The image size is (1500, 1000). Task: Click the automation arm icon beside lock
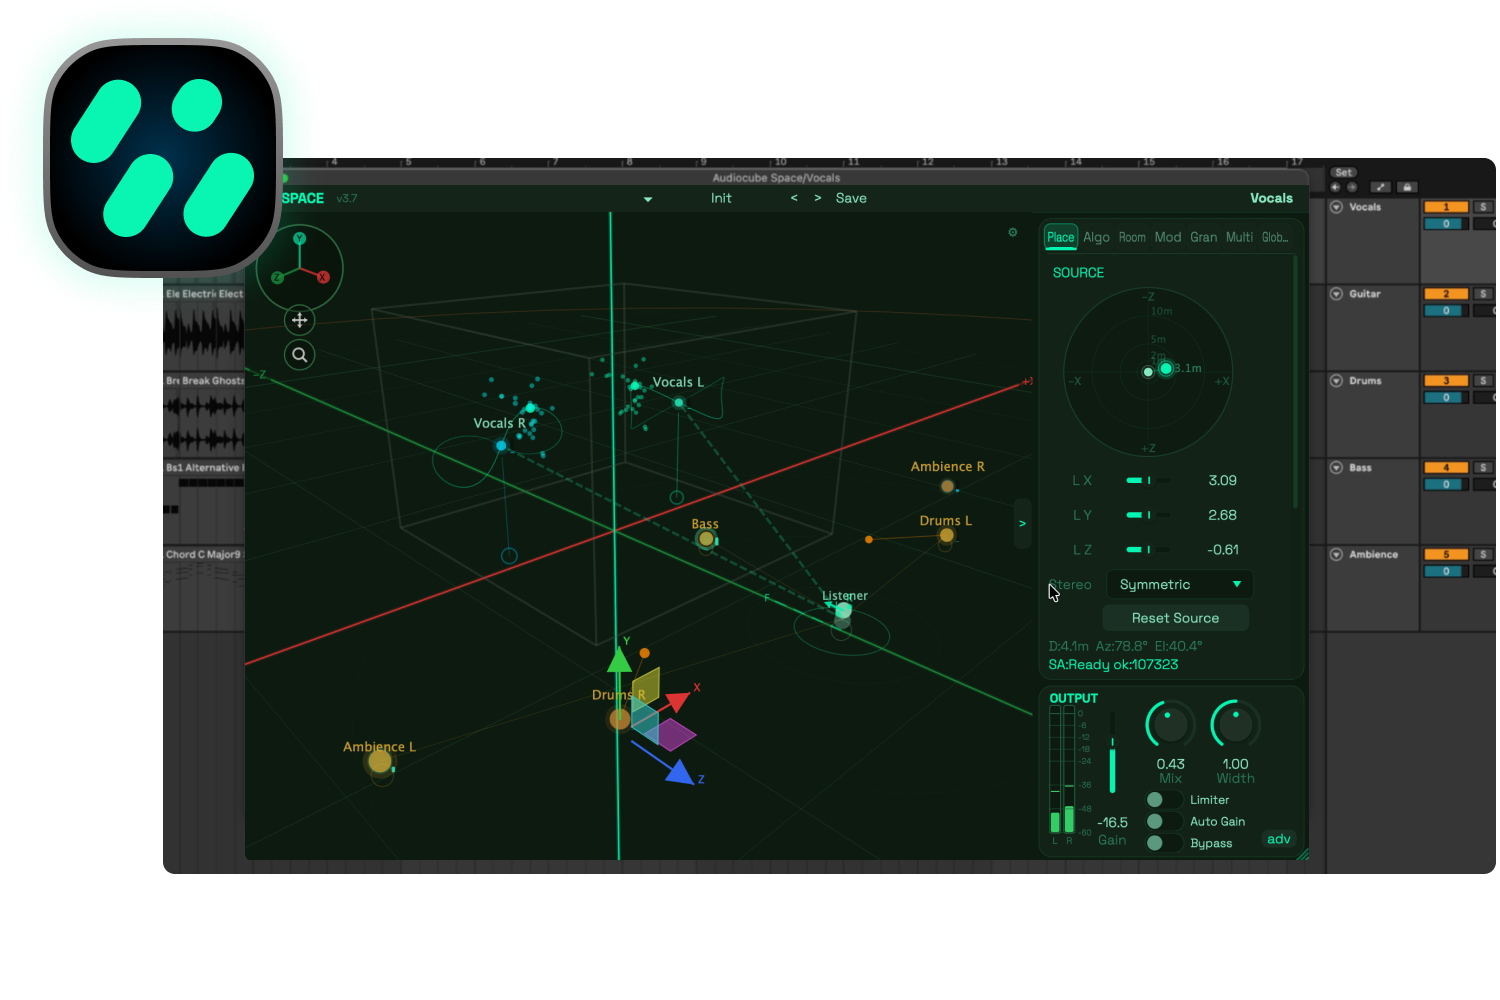click(1380, 187)
